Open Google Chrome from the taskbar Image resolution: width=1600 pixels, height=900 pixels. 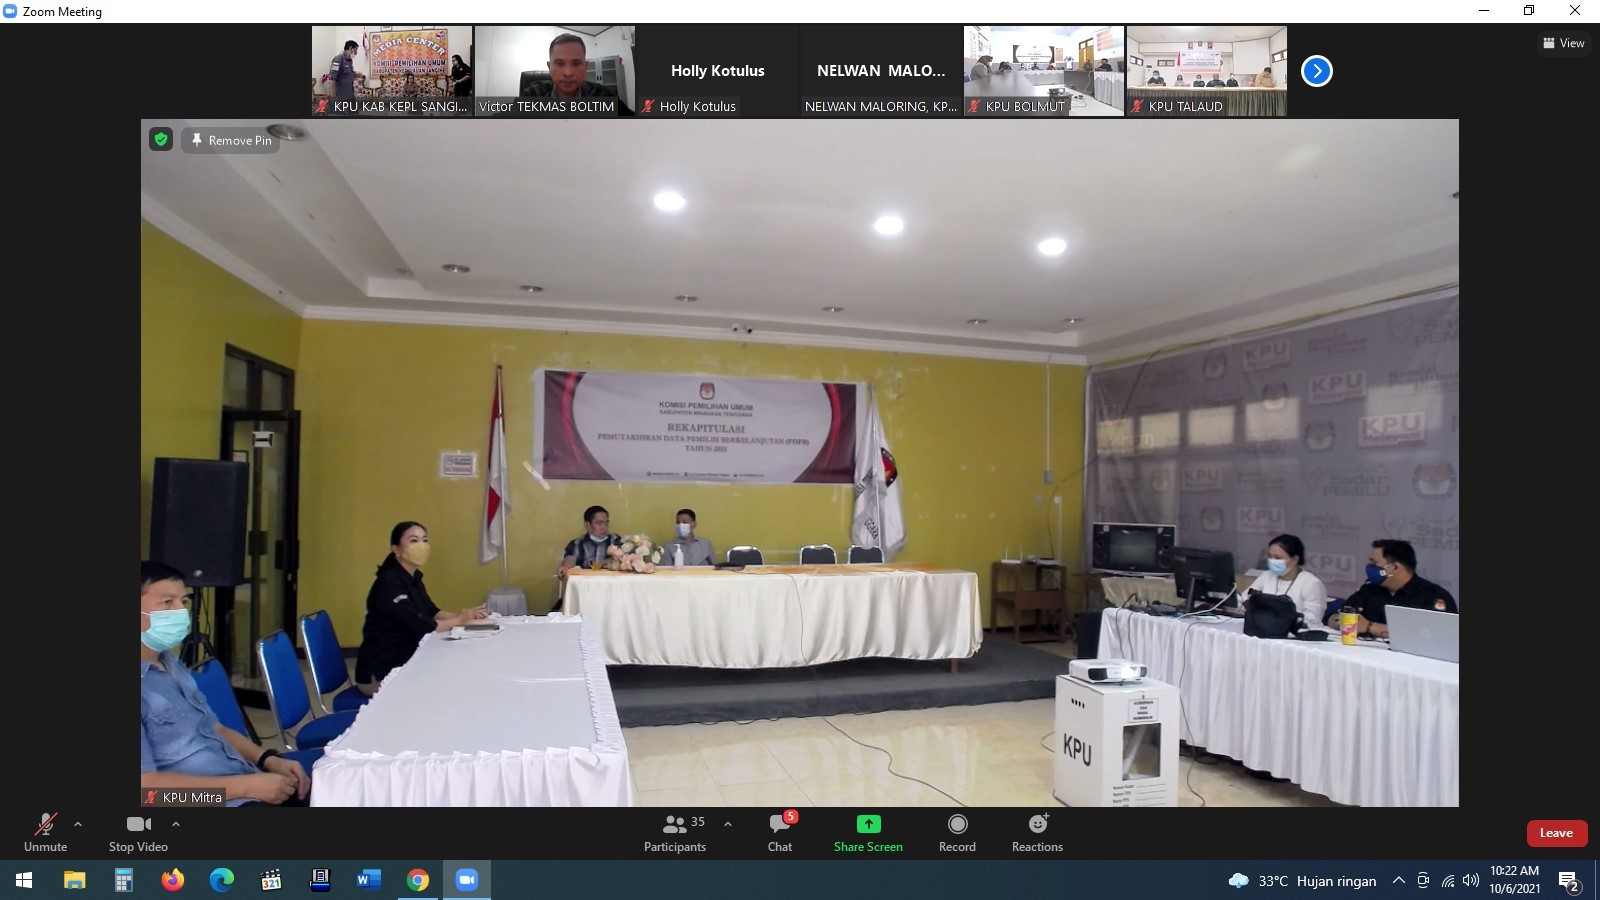[418, 880]
